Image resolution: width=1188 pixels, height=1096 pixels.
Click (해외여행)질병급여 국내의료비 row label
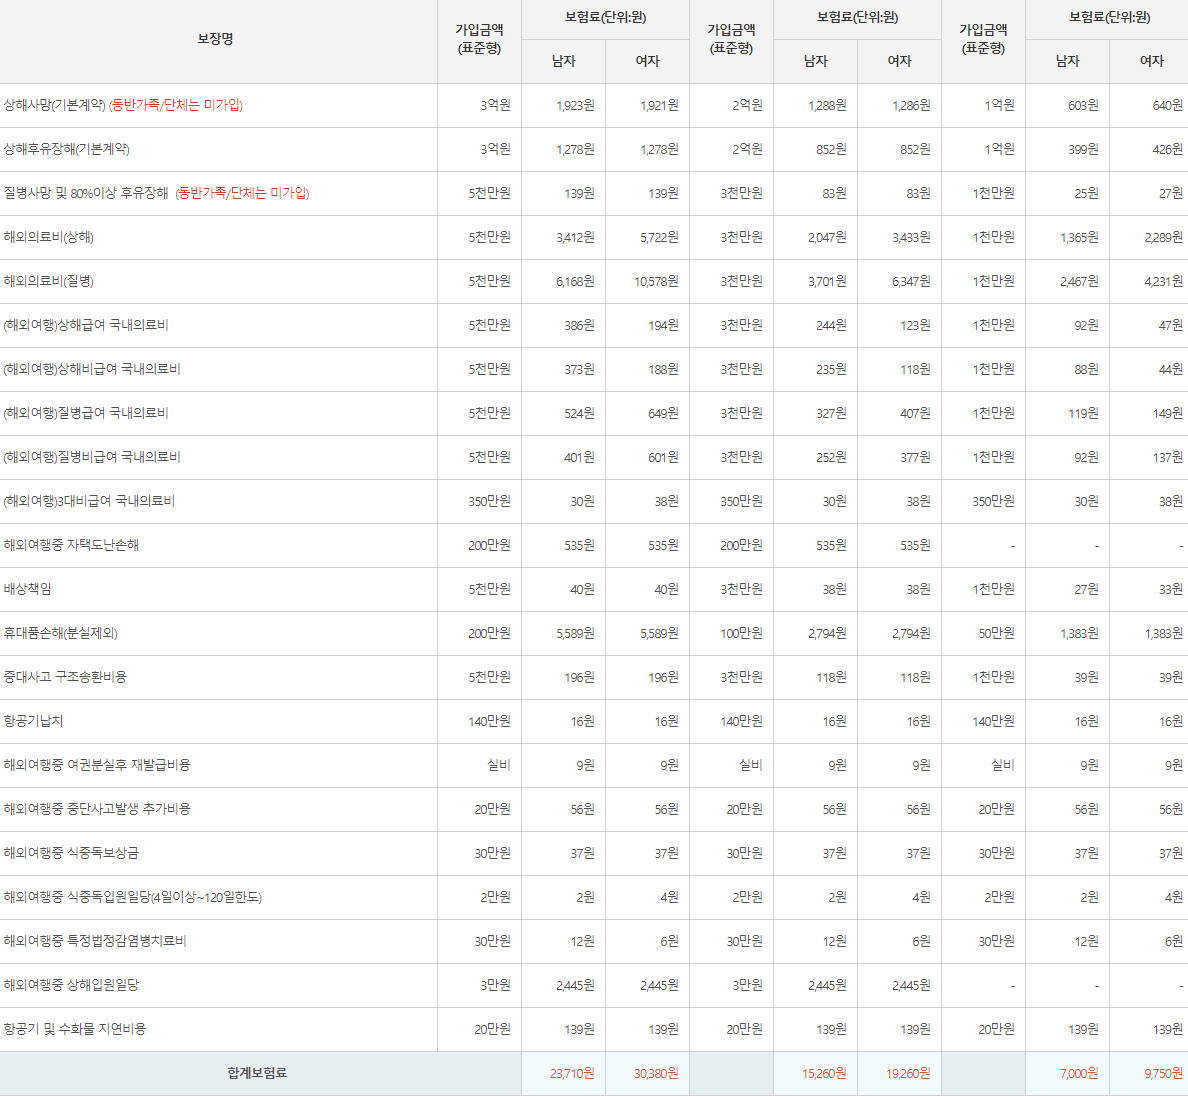pyautogui.click(x=86, y=413)
